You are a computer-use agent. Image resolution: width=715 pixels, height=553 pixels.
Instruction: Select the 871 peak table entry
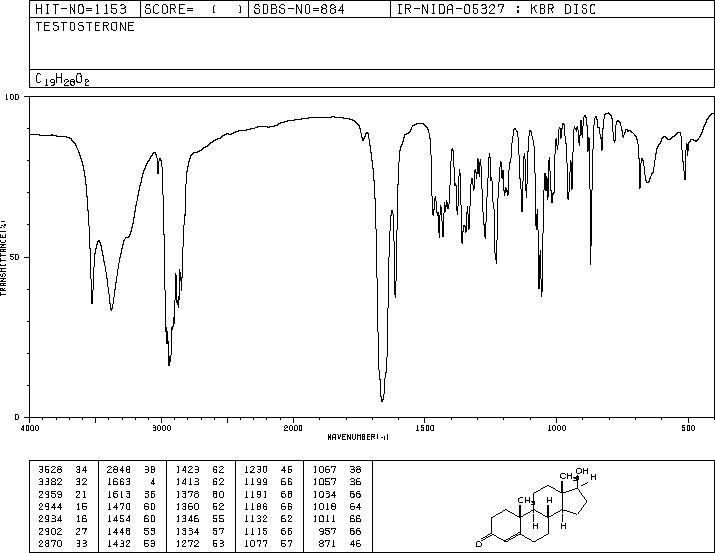340,543
